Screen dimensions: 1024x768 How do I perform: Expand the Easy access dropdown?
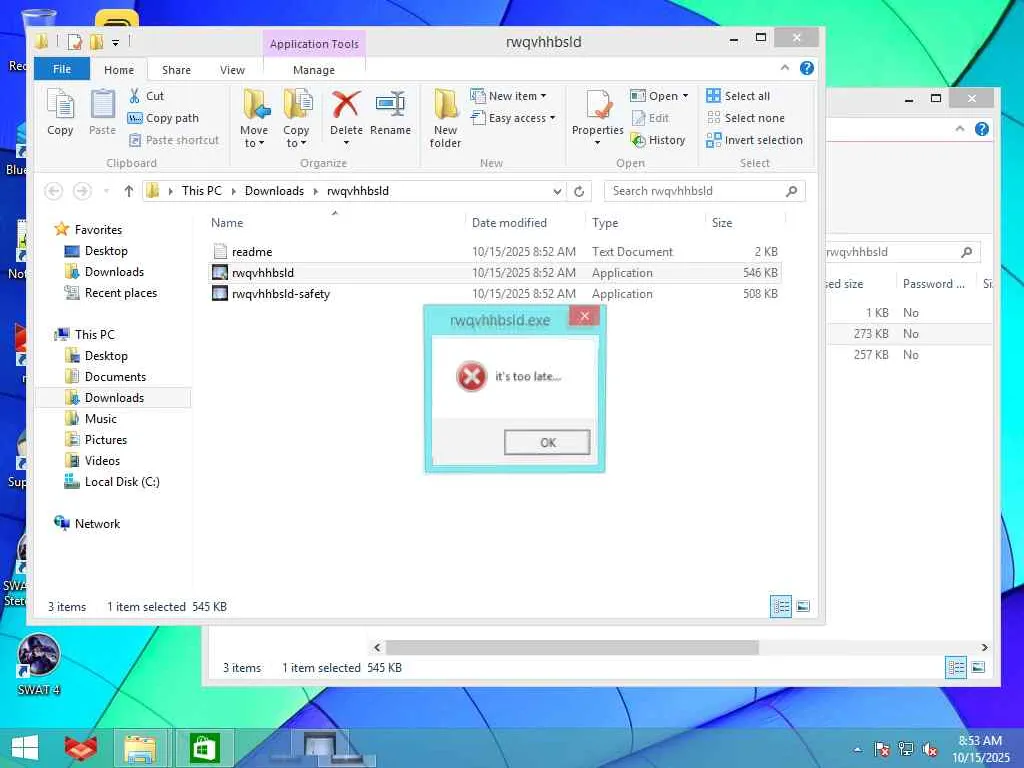[x=552, y=118]
